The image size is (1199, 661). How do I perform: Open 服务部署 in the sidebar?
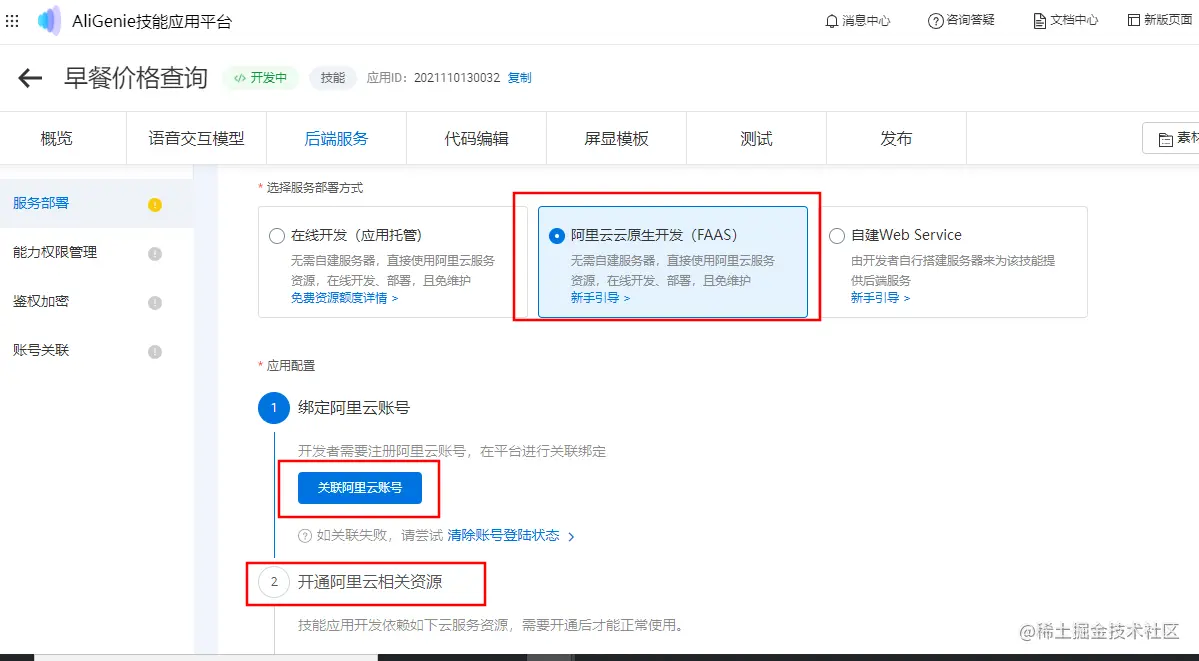tap(96, 204)
